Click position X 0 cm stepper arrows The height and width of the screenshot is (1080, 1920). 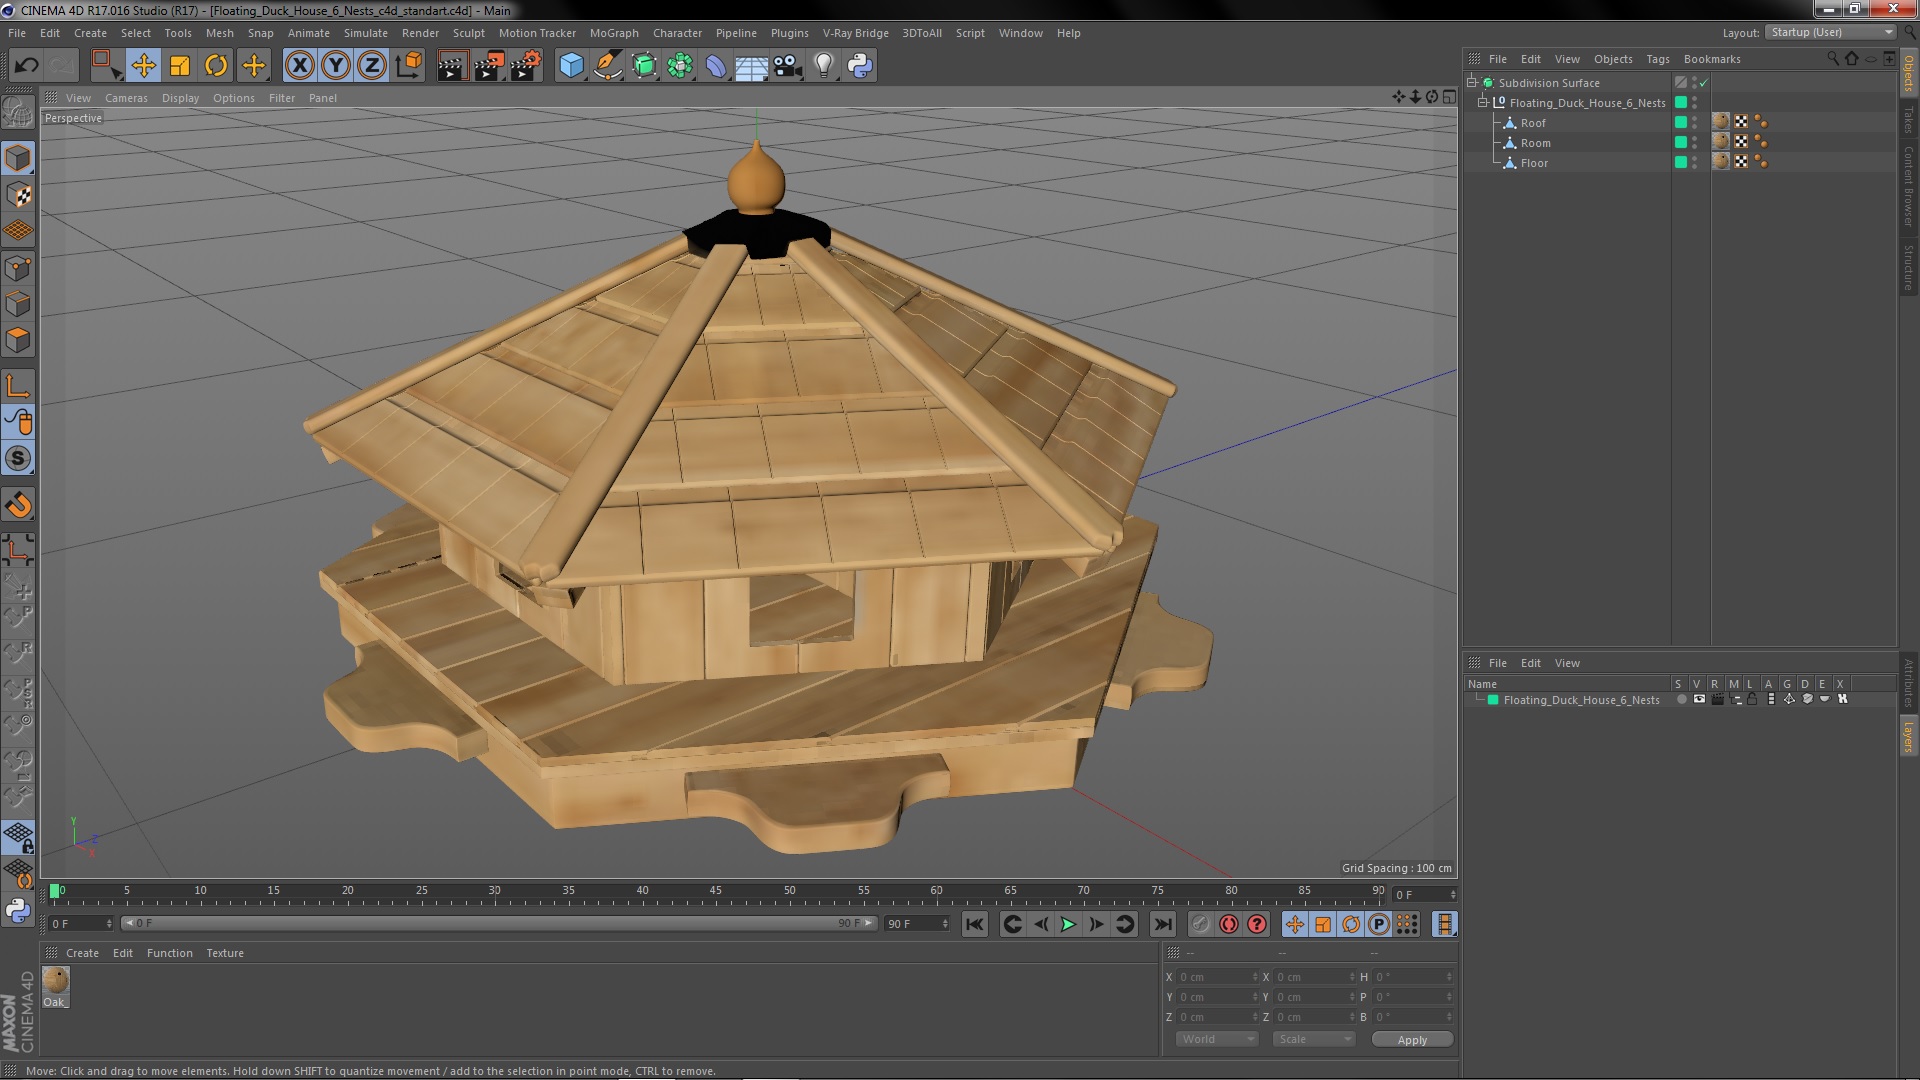click(x=1255, y=977)
